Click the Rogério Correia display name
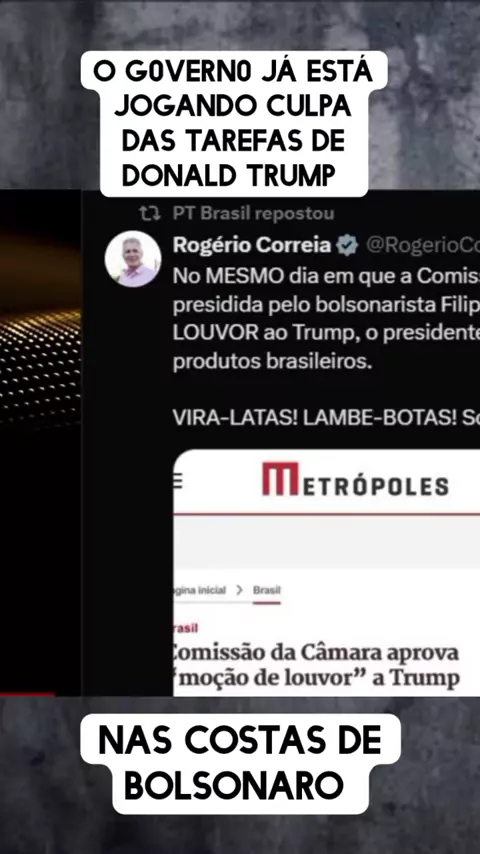The image size is (480, 854). [252, 246]
